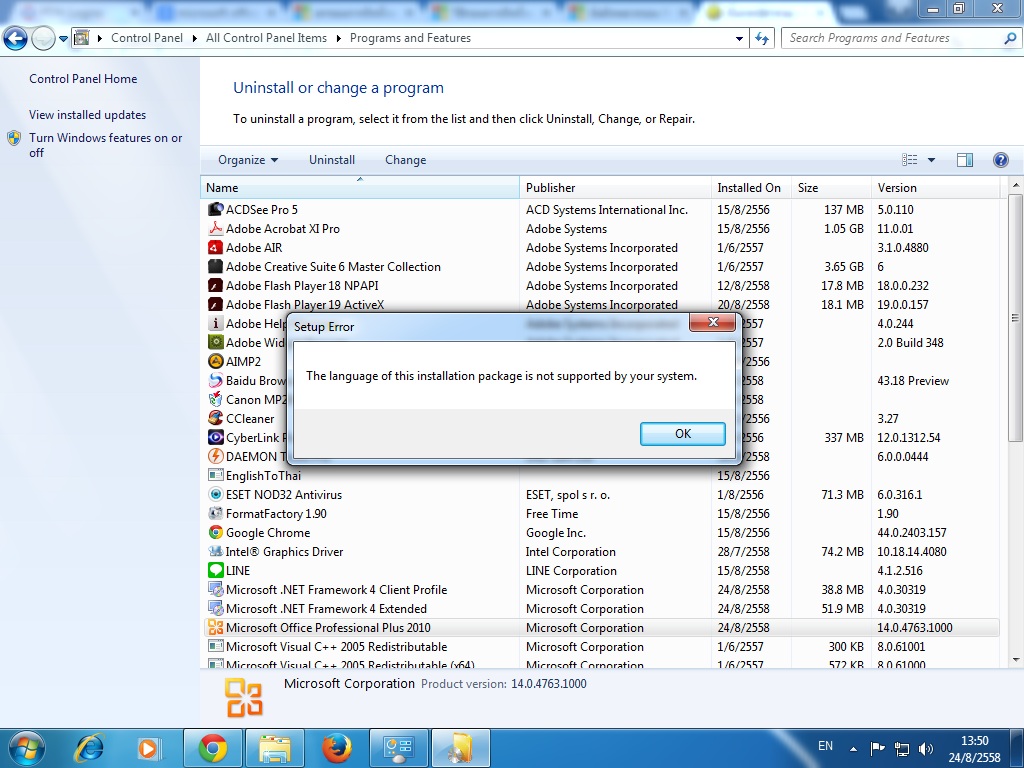Select Adobe AIR icon
1024x768 pixels.
(216, 248)
